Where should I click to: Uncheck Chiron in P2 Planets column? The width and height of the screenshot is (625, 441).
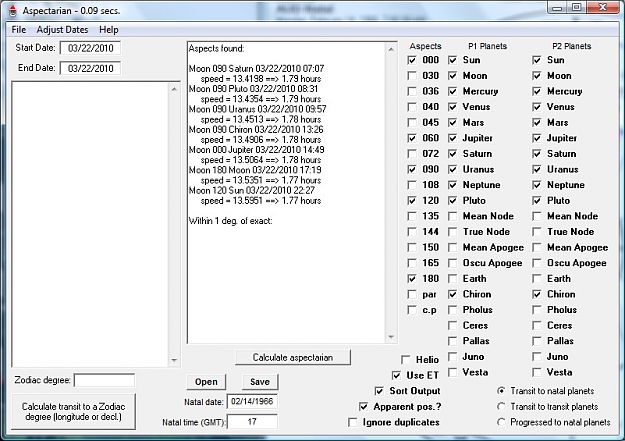[x=537, y=294]
